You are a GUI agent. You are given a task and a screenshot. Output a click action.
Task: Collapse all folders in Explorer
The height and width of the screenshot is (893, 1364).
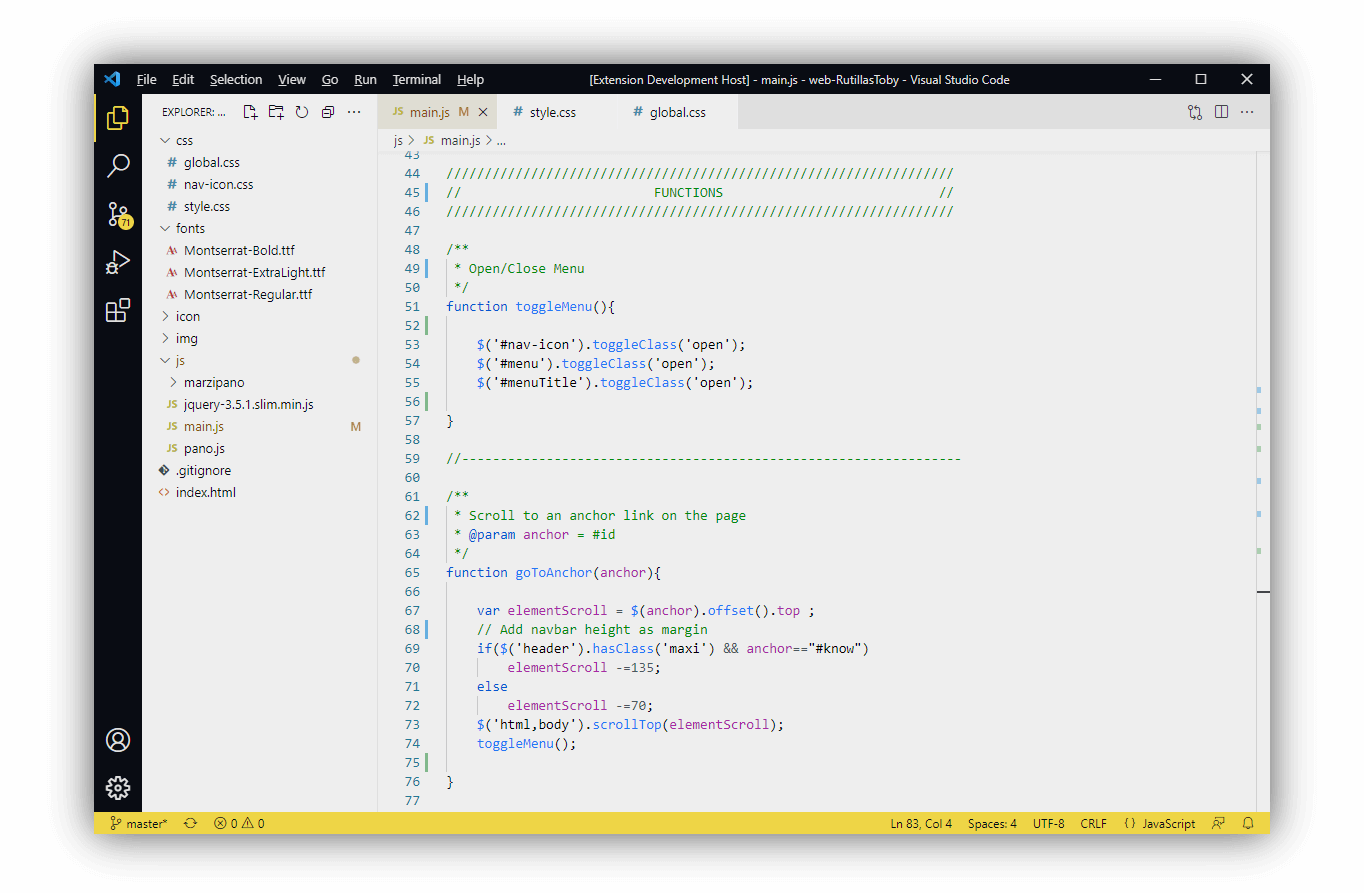pos(328,112)
